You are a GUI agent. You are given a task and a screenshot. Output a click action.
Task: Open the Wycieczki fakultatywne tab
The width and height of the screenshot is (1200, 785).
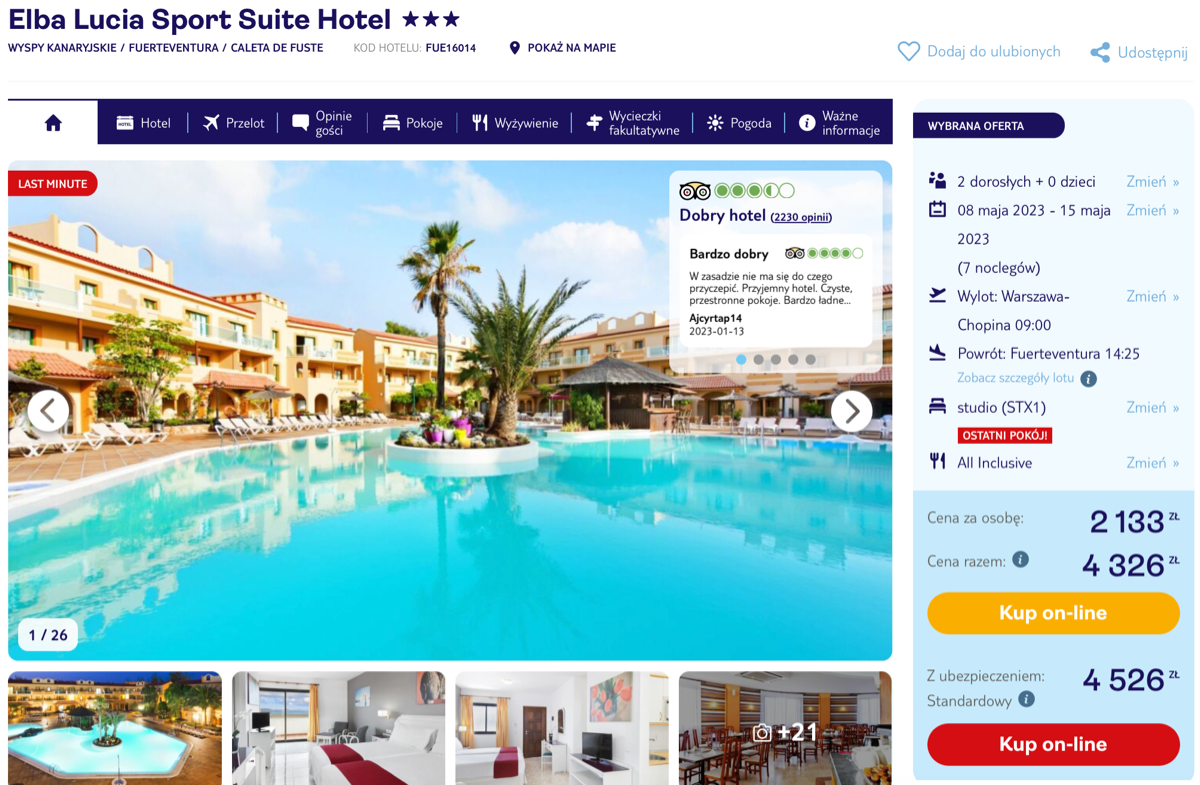(x=632, y=123)
